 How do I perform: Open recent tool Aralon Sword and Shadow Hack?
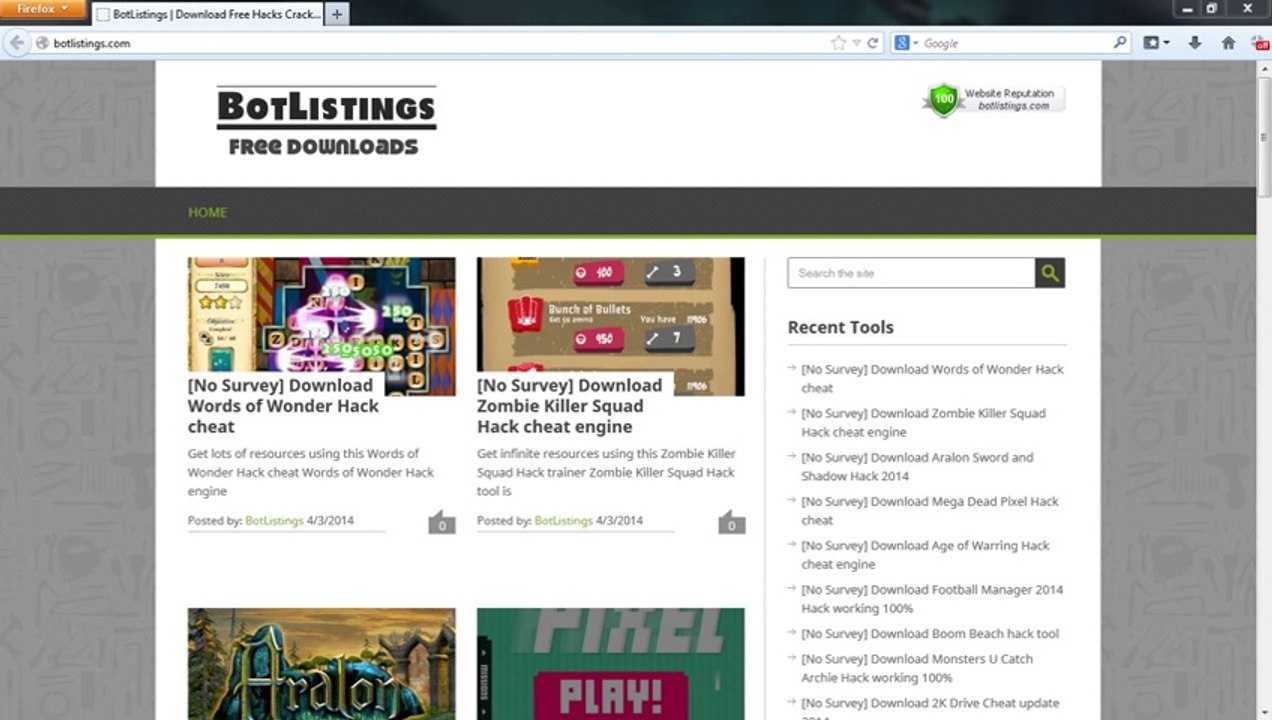(x=917, y=466)
